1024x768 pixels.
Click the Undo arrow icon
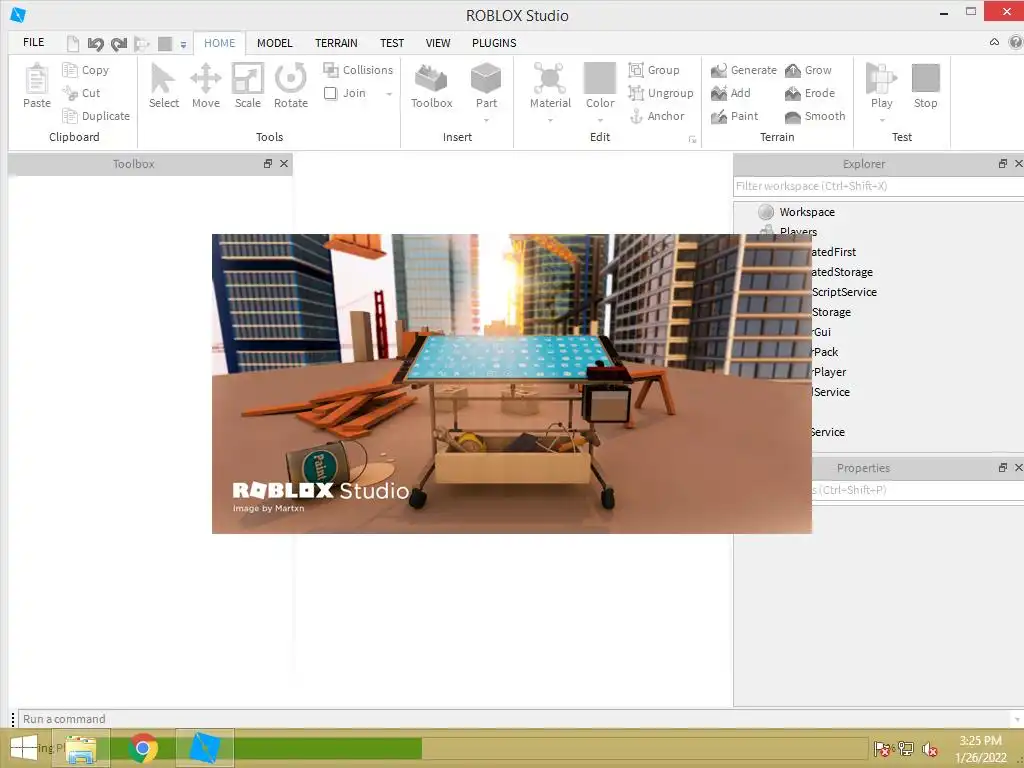pos(95,44)
